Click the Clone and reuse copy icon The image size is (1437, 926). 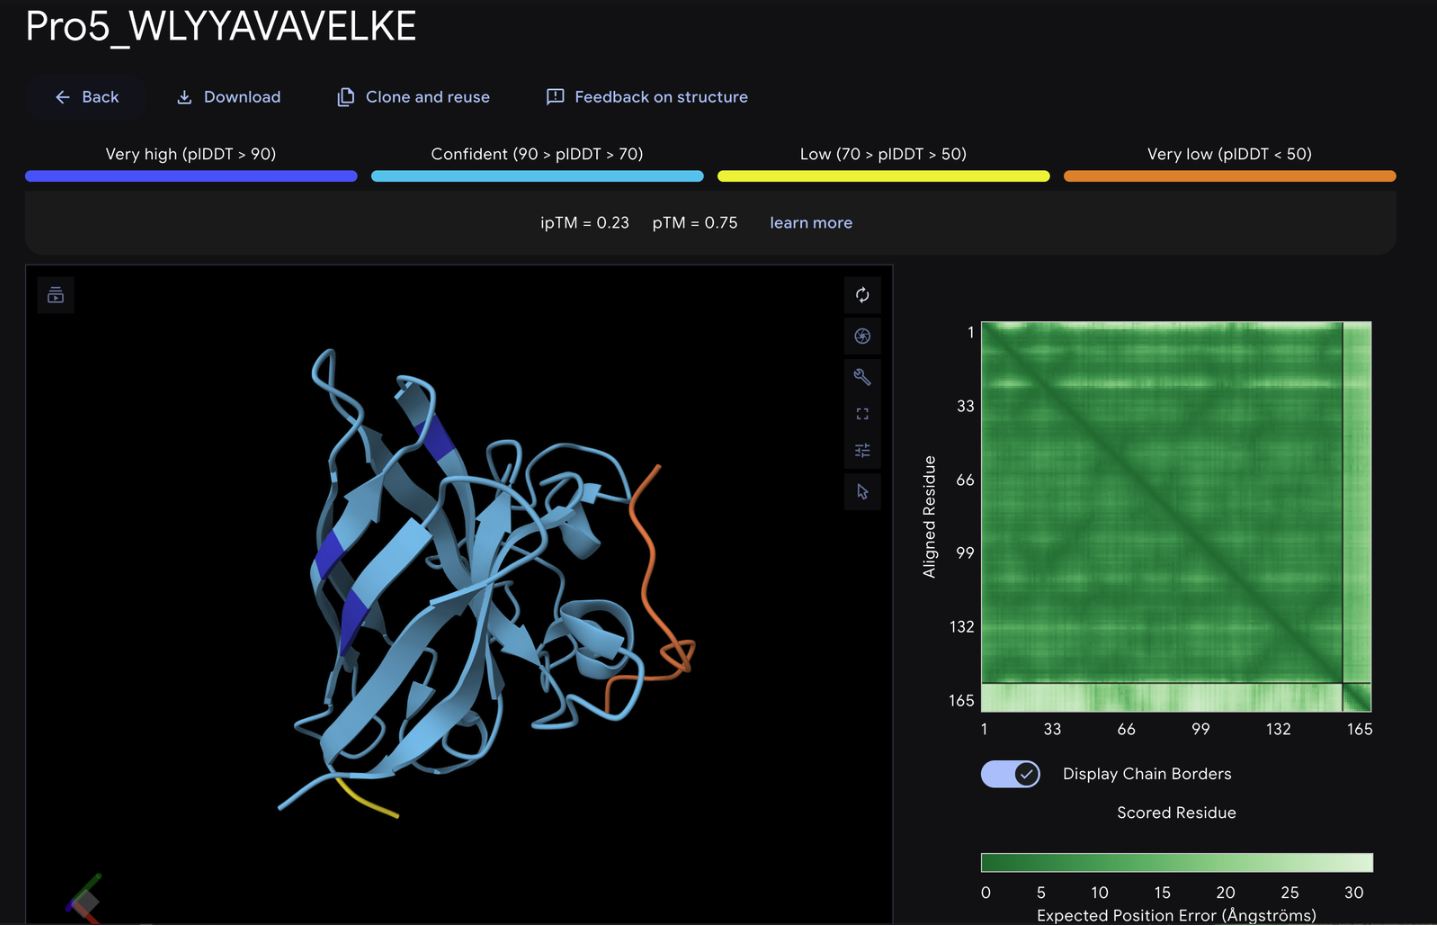346,97
